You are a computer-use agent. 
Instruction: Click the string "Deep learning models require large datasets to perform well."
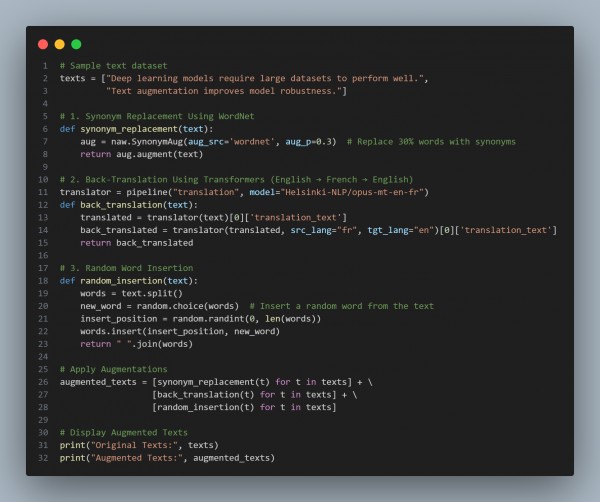[x=265, y=78]
